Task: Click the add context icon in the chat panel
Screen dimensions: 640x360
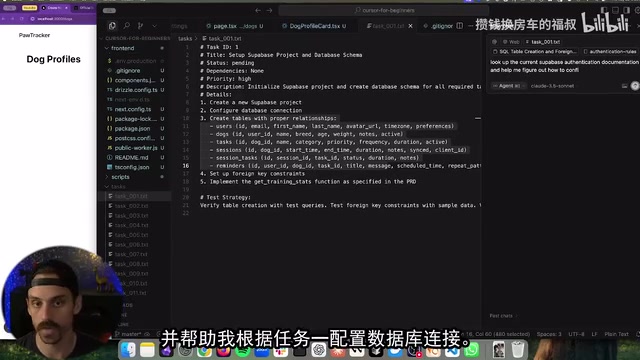Action: [x=494, y=42]
